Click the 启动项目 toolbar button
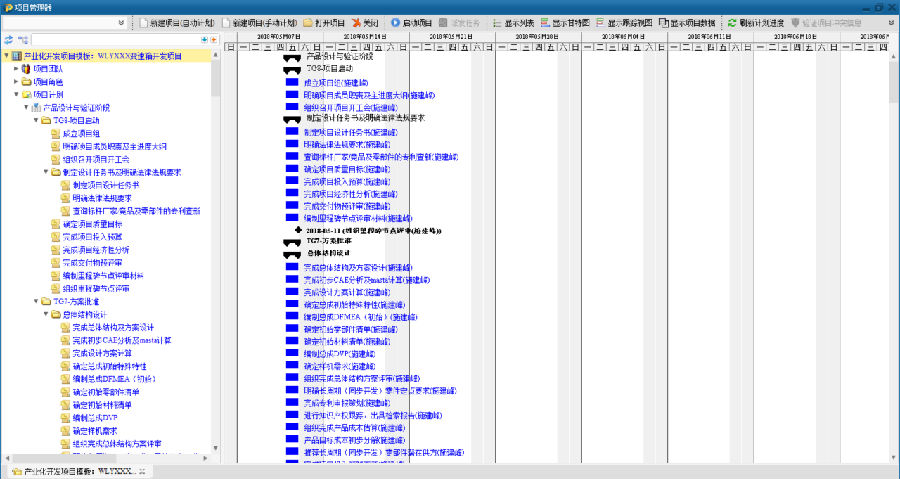Viewport: 900px width, 479px height. pos(412,23)
